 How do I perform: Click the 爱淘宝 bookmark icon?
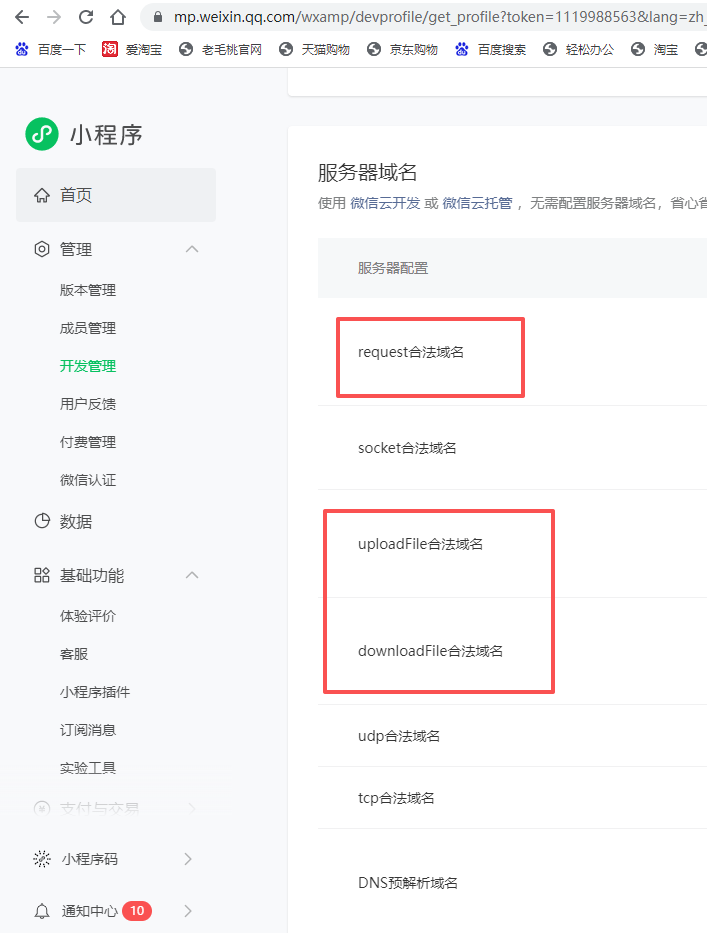click(108, 48)
